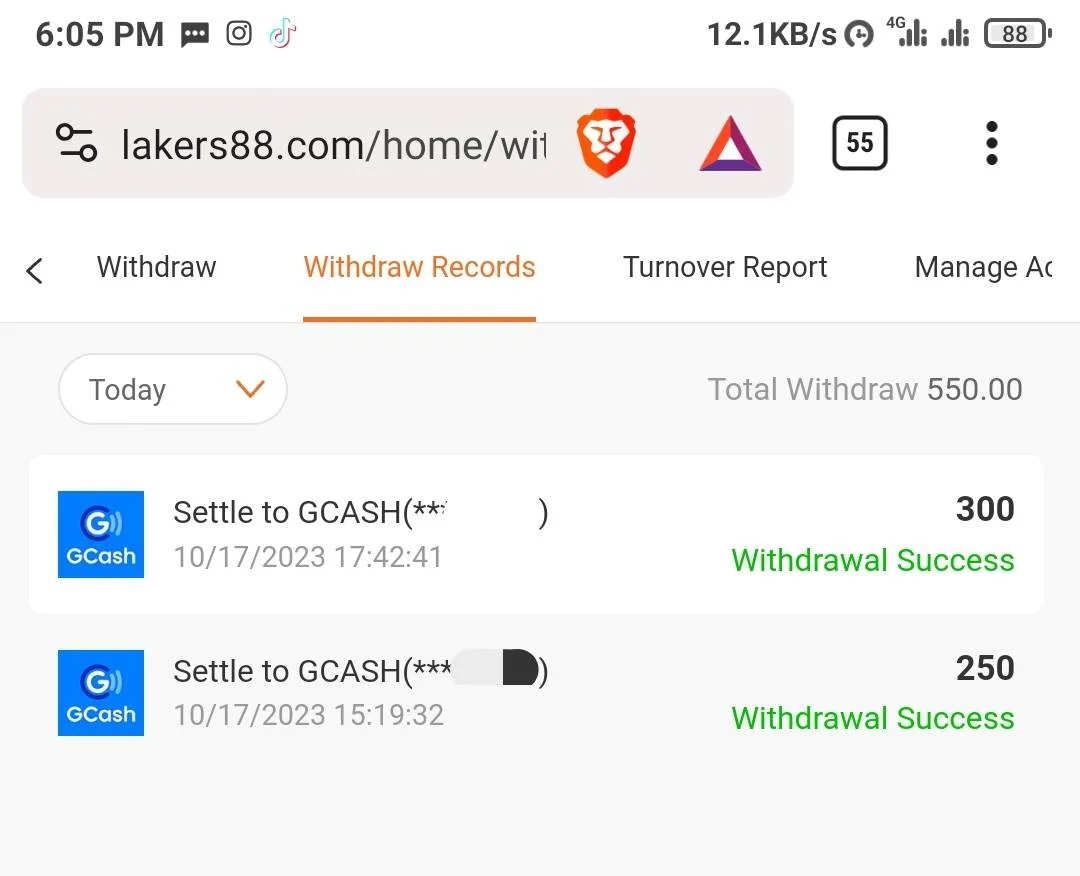Go back using the left chevron arrow
The height and width of the screenshot is (876, 1080).
click(34, 270)
